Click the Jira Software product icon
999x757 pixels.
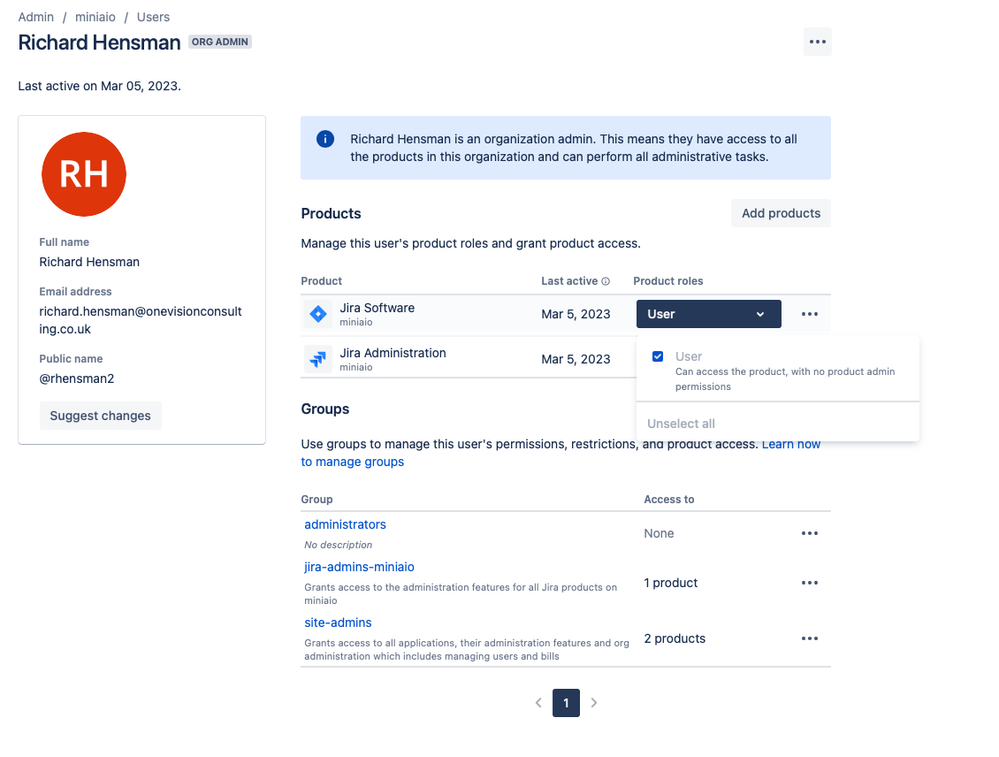coord(318,314)
